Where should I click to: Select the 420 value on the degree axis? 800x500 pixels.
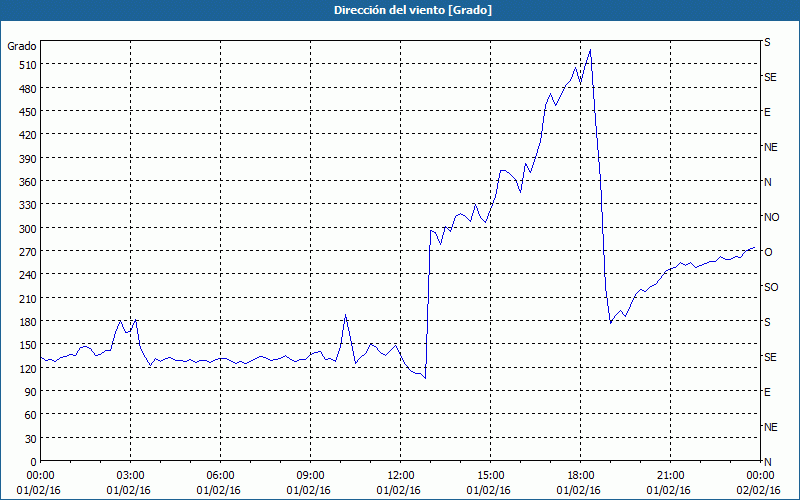click(28, 135)
